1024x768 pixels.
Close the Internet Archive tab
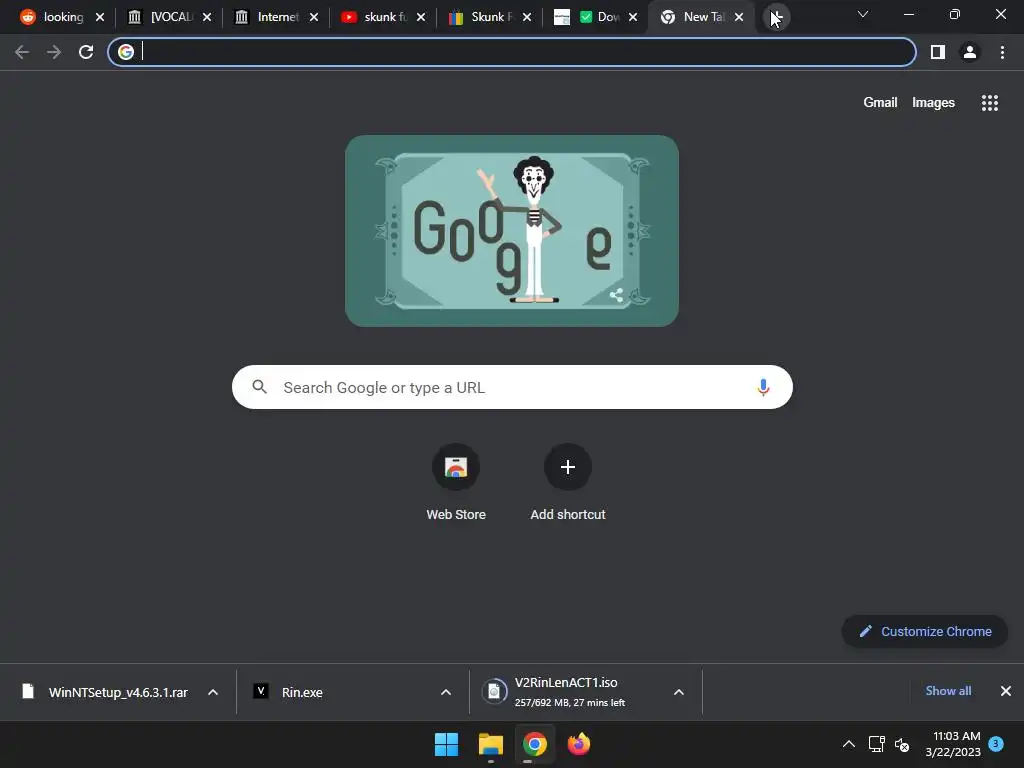pos(314,17)
